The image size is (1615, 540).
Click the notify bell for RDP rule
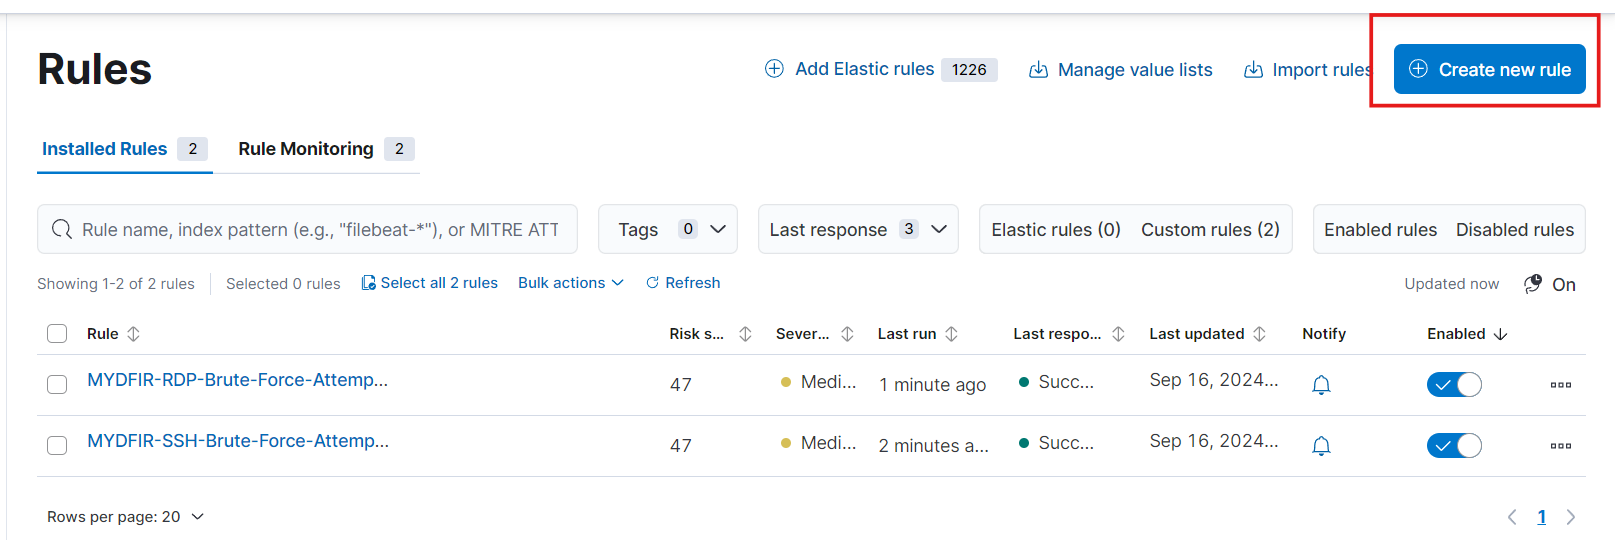coord(1321,385)
